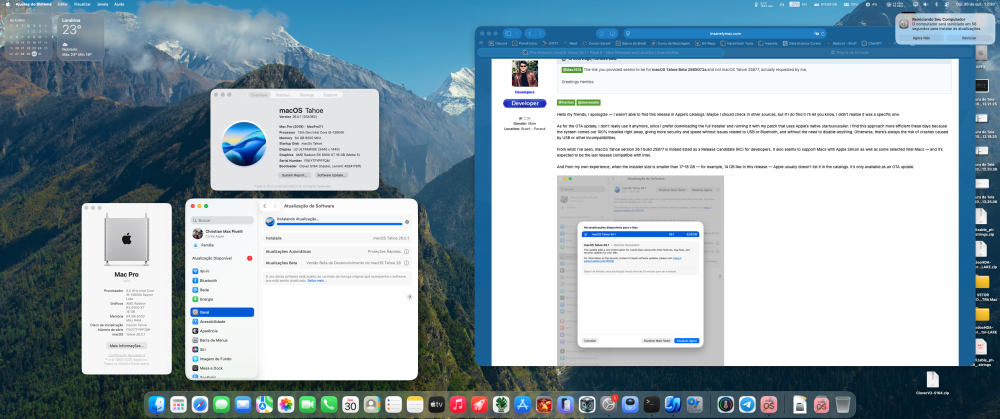The width and height of the screenshot is (1000, 419).
Task: Click Safari home icon in toolbar
Action: [x=612, y=33]
